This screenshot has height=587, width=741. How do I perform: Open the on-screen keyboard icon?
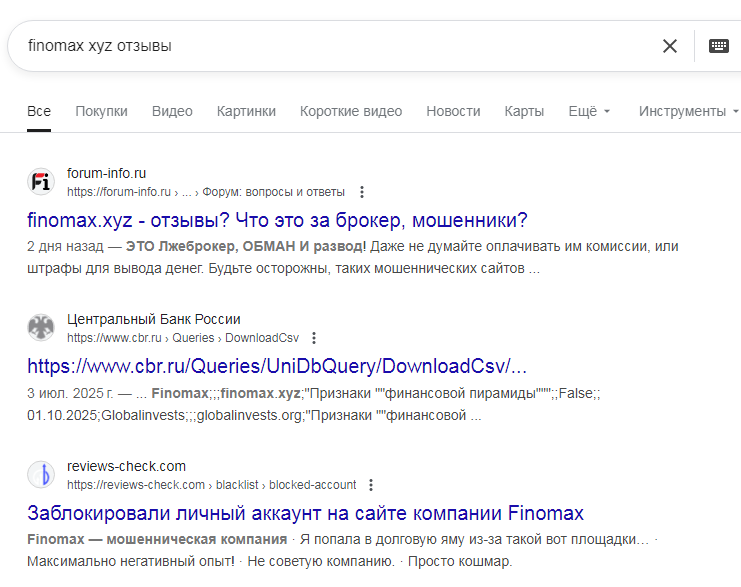coord(719,46)
